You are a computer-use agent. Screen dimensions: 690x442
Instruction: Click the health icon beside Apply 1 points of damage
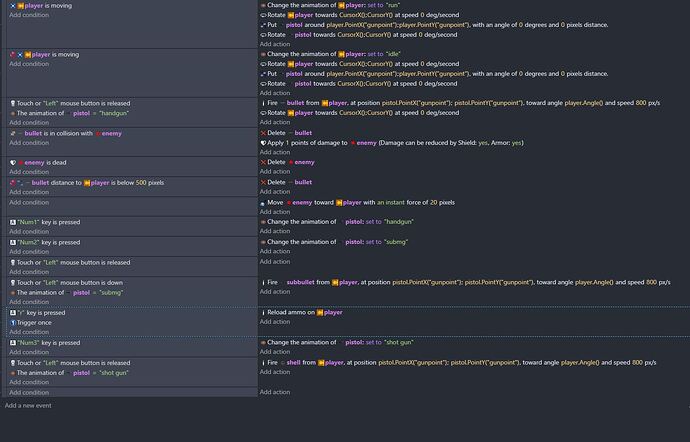(263, 143)
